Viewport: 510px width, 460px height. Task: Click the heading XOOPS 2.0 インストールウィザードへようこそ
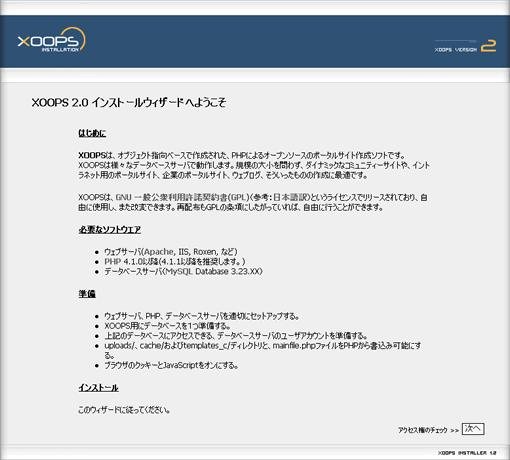(x=129, y=102)
